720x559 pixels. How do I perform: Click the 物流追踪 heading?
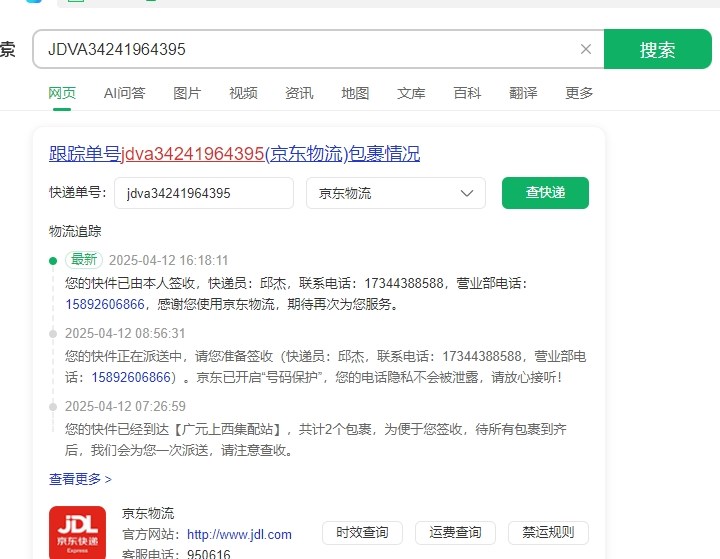tap(75, 231)
